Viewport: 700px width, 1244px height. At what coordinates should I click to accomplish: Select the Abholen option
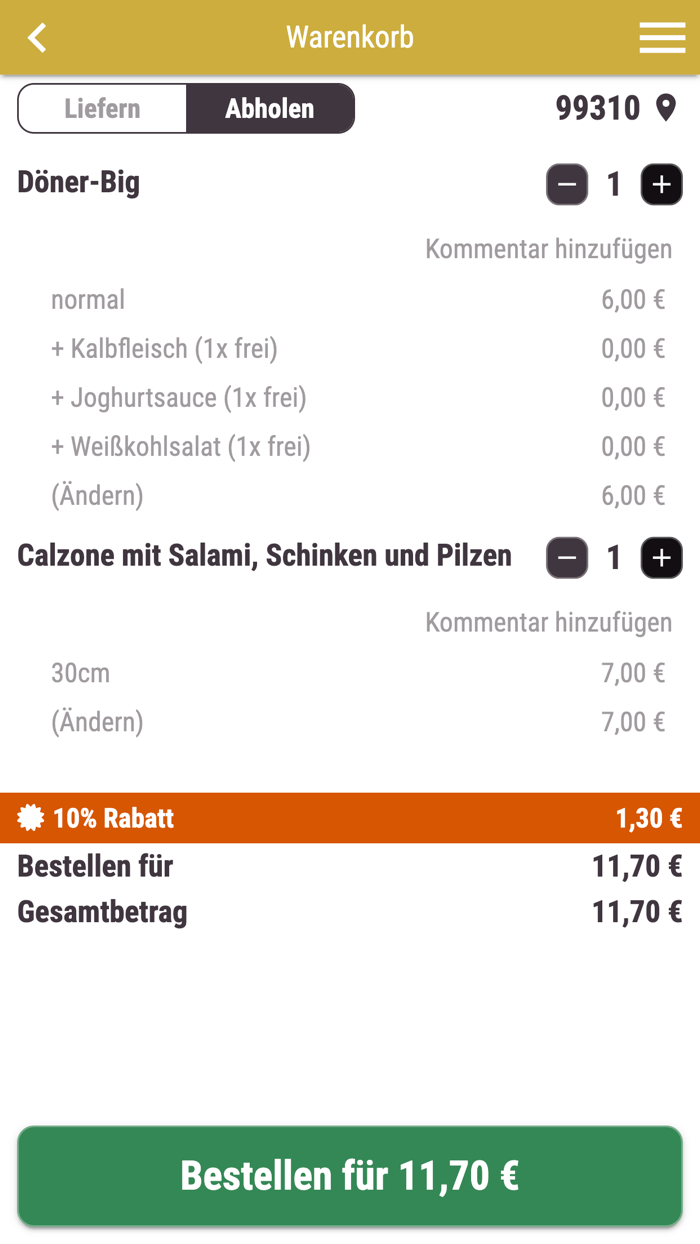(x=270, y=108)
